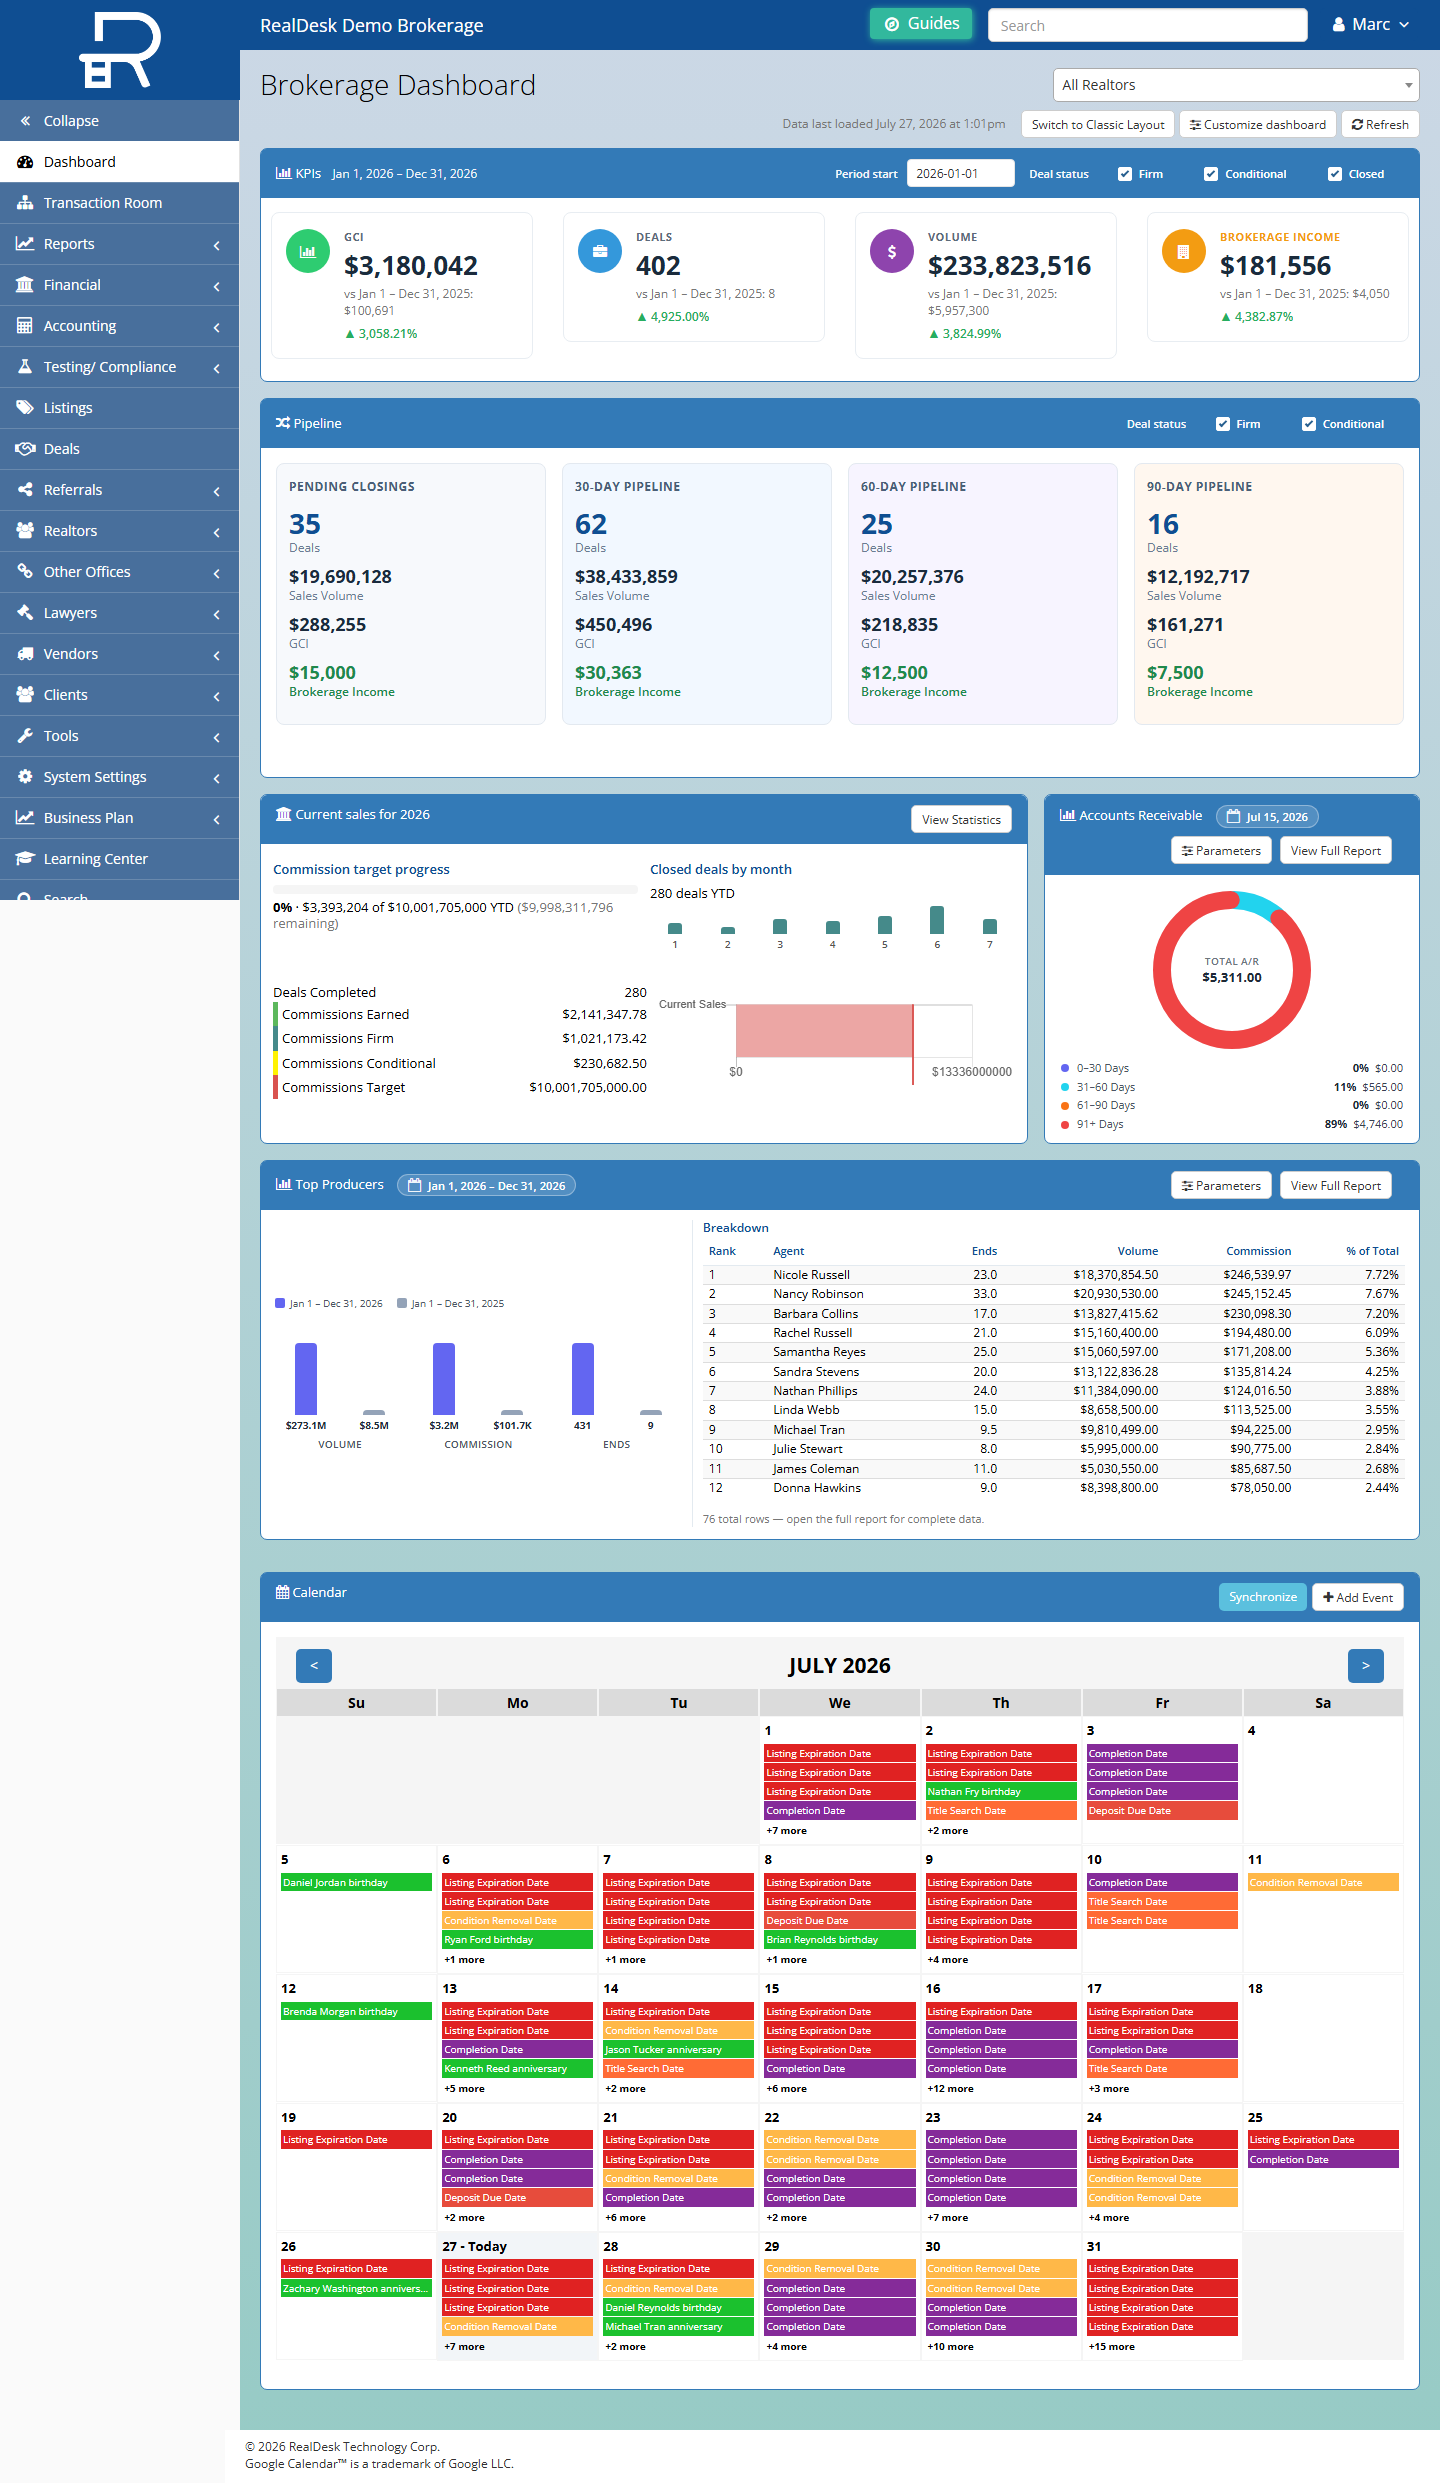Expand the Financial sidebar submenu
This screenshot has width=1440, height=2483.
[x=120, y=285]
